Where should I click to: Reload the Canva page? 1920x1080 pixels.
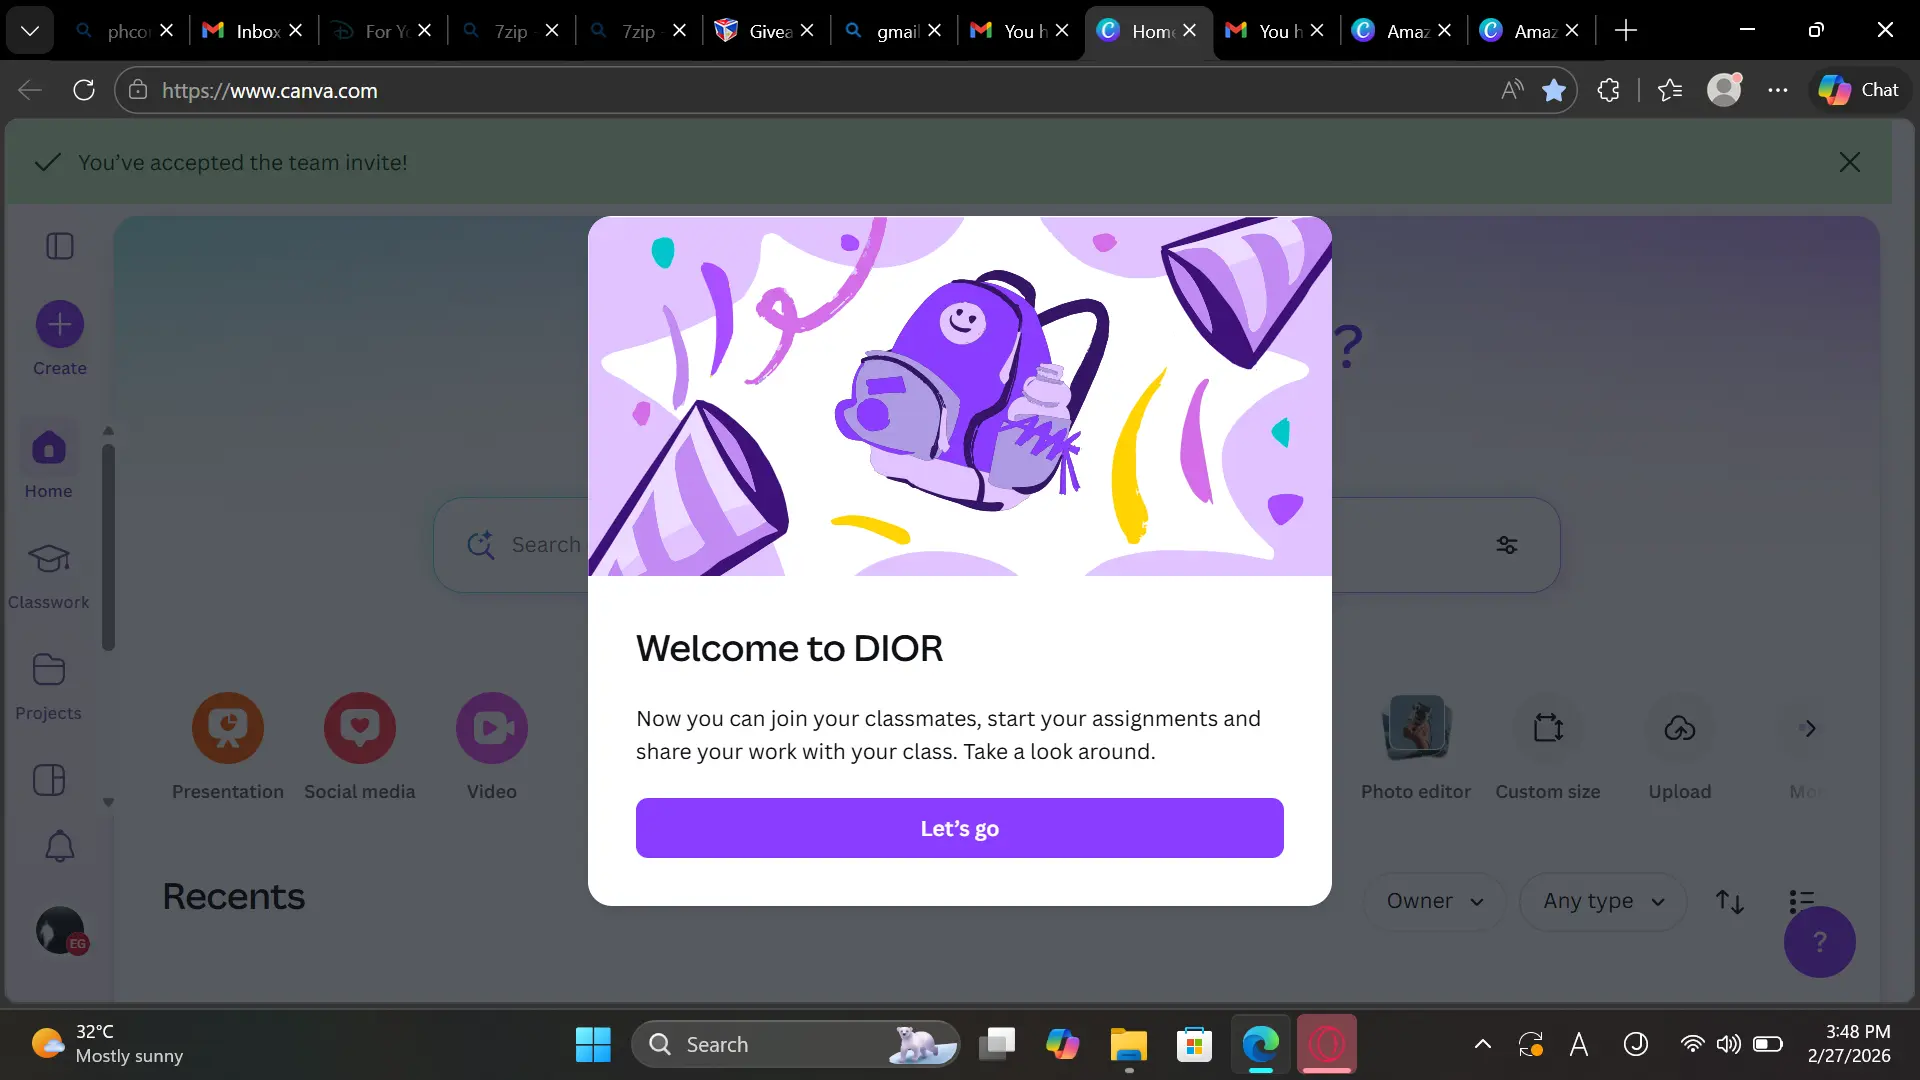pos(84,90)
